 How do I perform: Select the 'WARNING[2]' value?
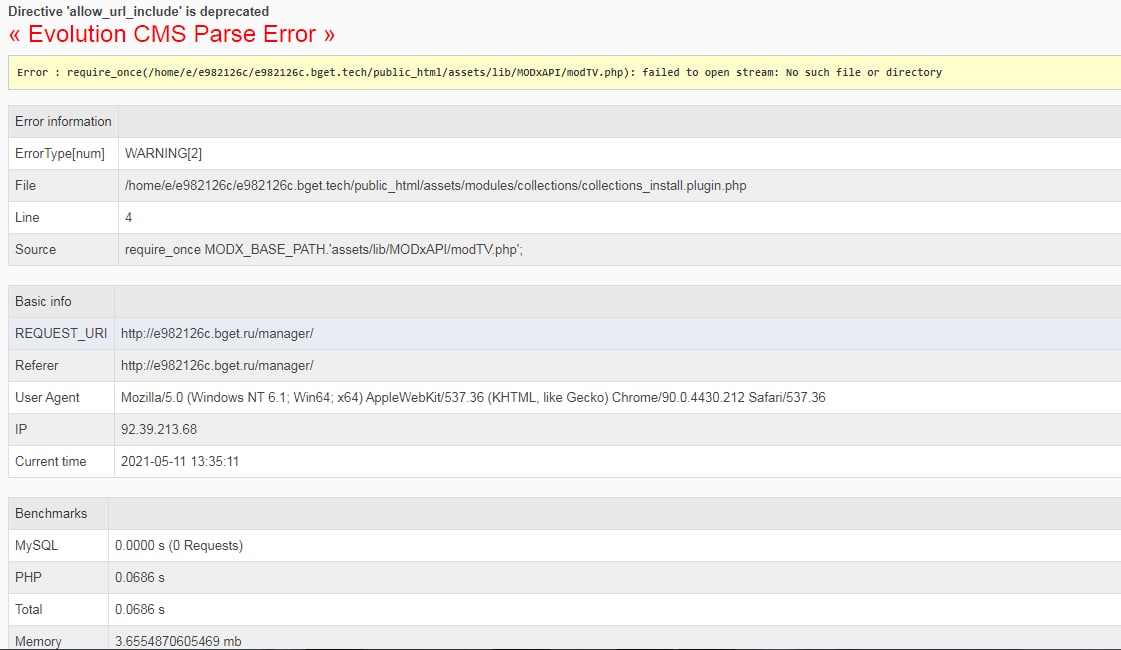[163, 154]
